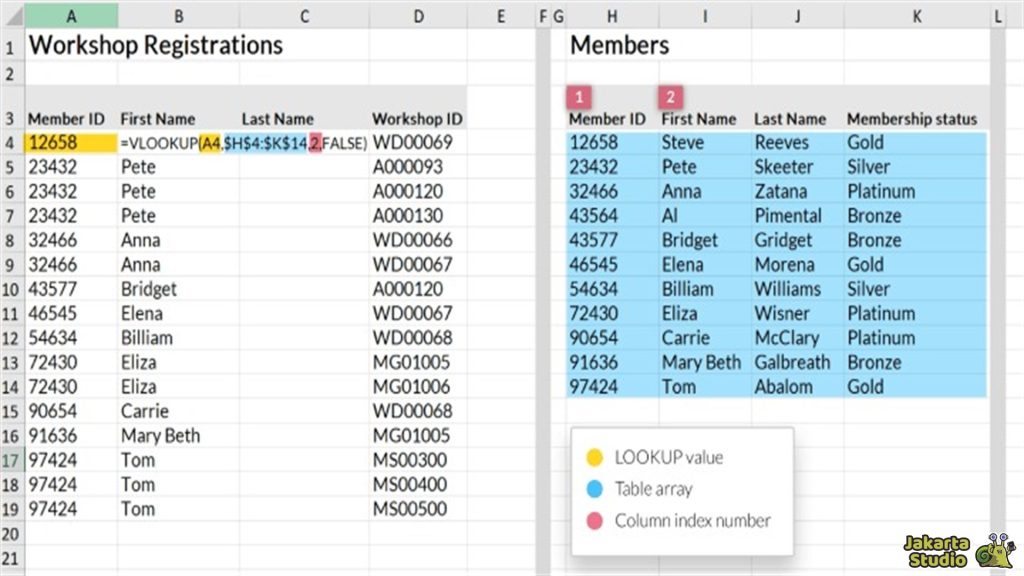Click the Workshop Registrations title cell
1024x576 pixels.
156,45
